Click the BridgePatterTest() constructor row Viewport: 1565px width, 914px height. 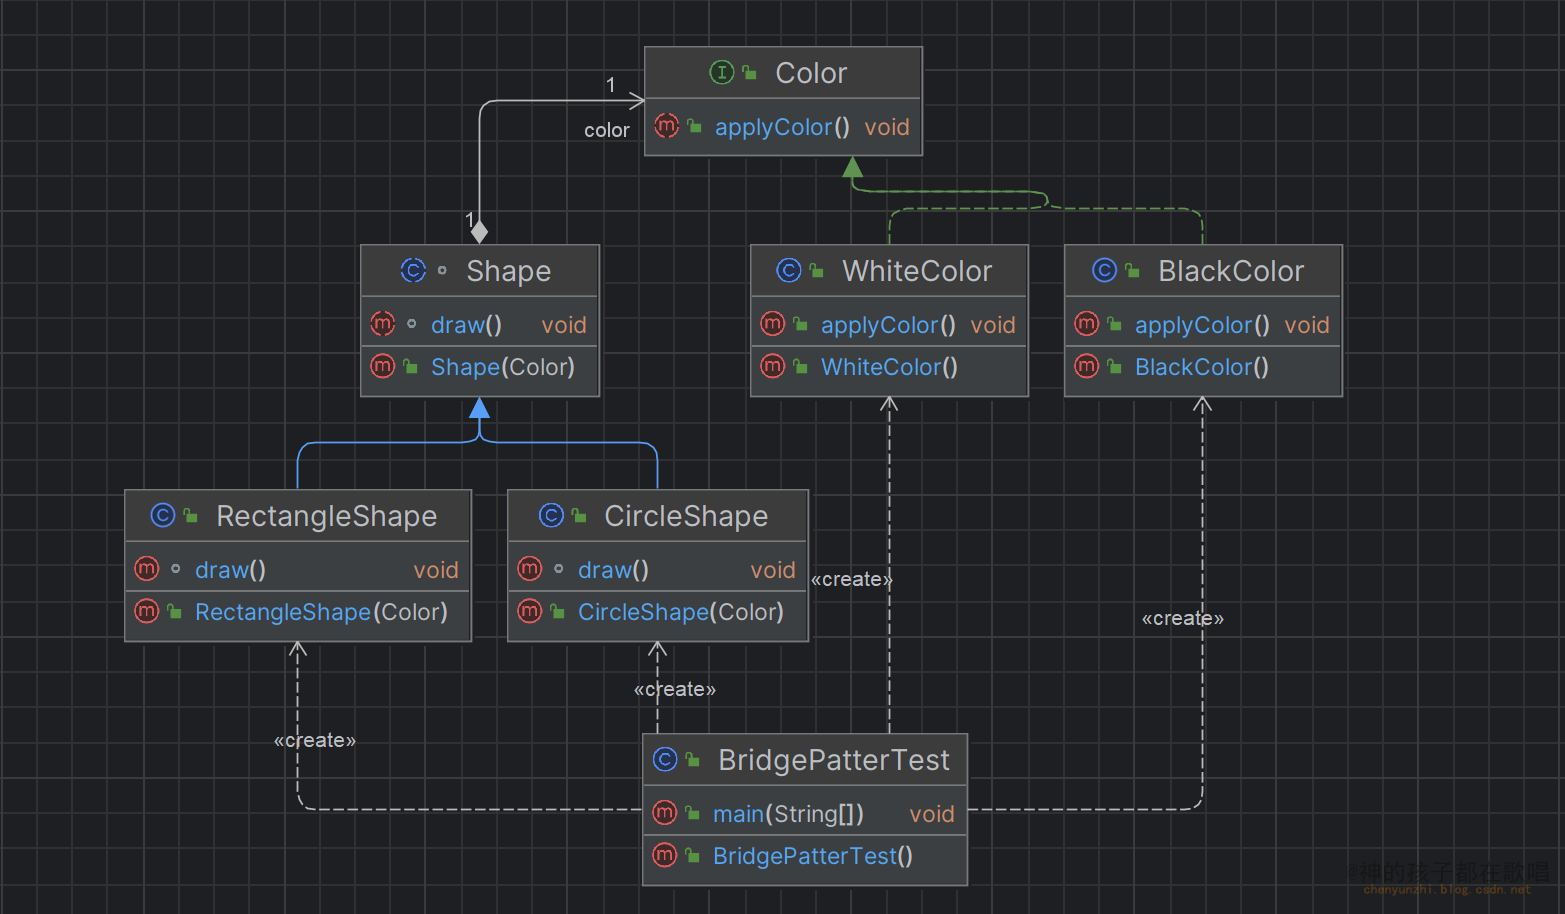point(805,856)
